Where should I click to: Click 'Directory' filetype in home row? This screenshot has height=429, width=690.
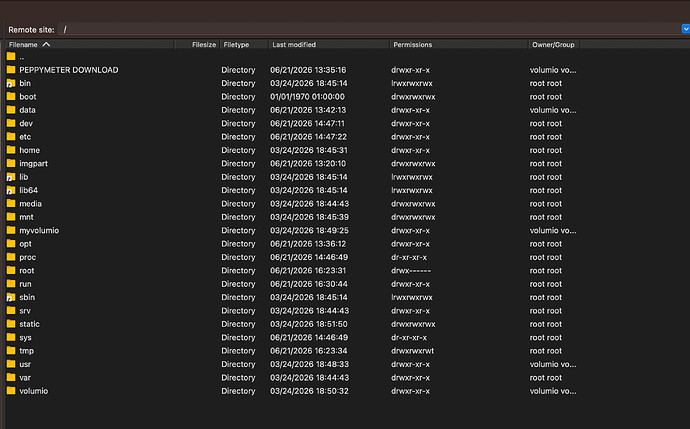pos(238,150)
